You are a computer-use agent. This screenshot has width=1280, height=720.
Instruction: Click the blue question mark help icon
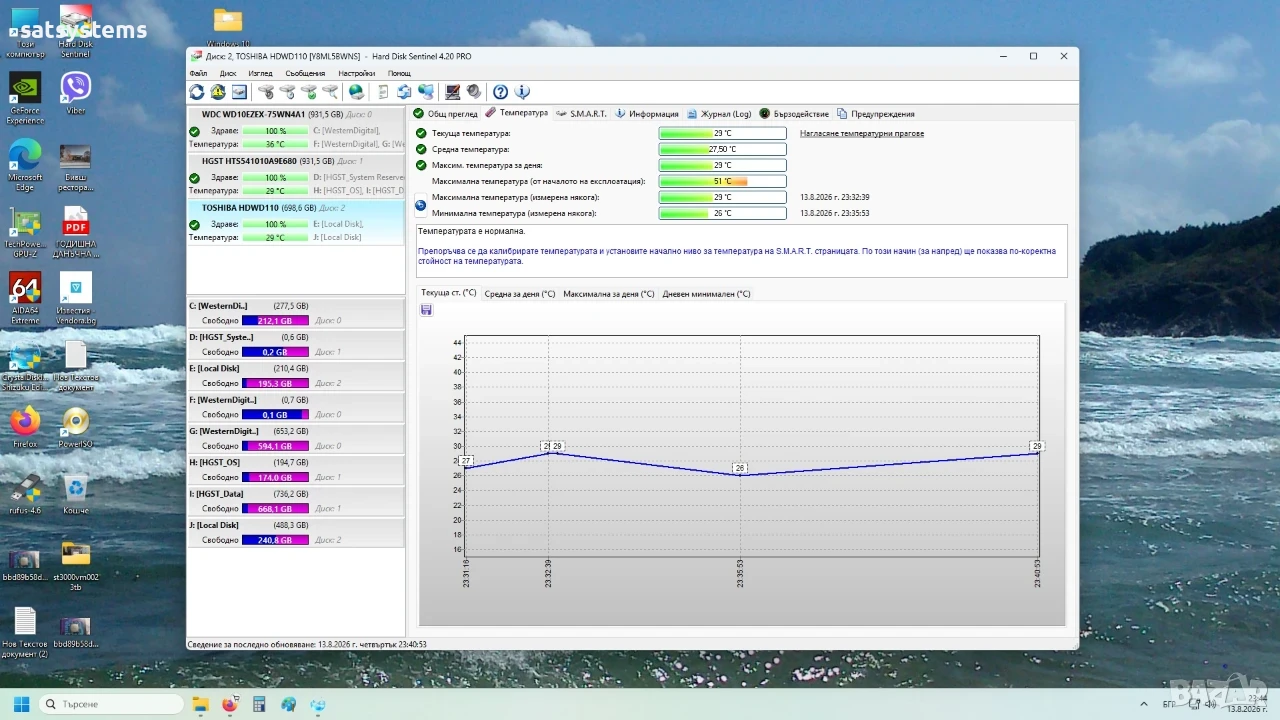500,92
